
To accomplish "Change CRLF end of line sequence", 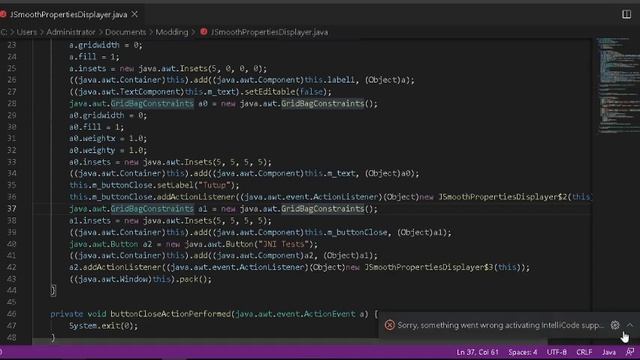I will tap(584, 352).
